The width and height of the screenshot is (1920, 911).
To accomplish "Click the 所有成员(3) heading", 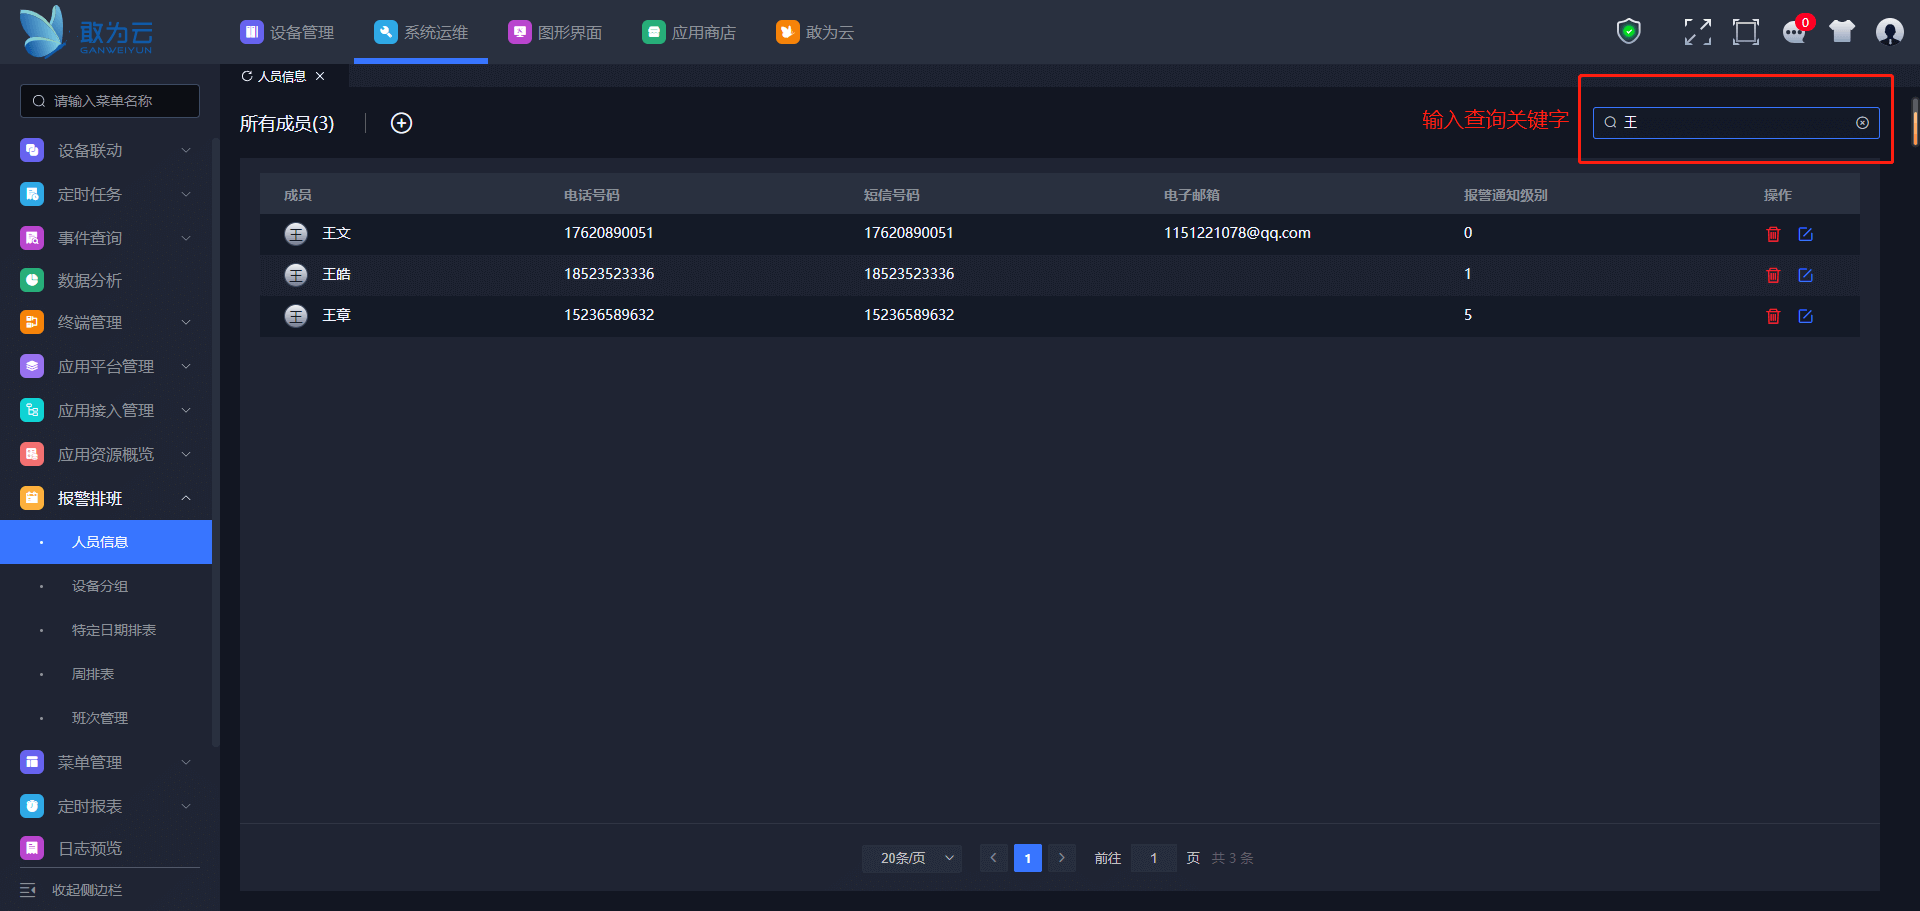I will pos(287,123).
